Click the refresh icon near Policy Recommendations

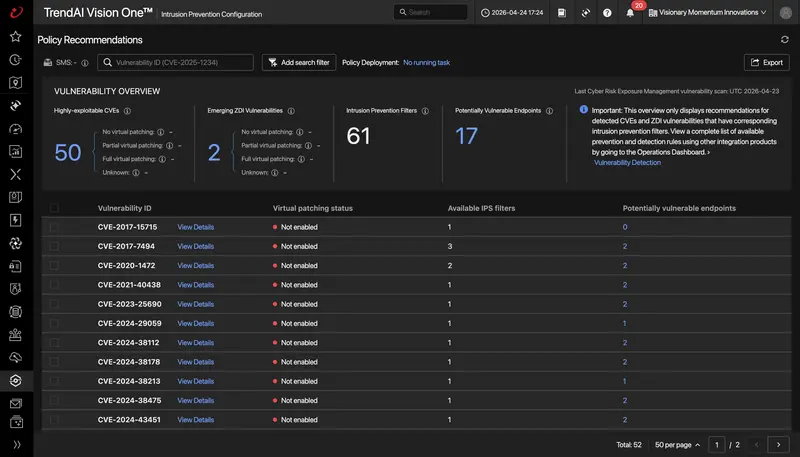click(x=785, y=40)
